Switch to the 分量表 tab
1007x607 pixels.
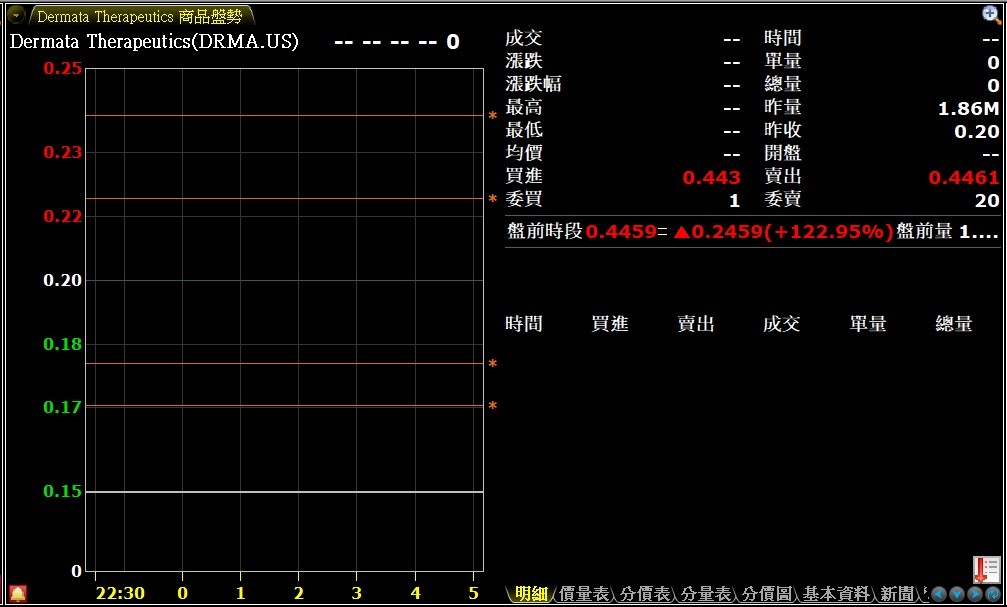click(x=706, y=594)
